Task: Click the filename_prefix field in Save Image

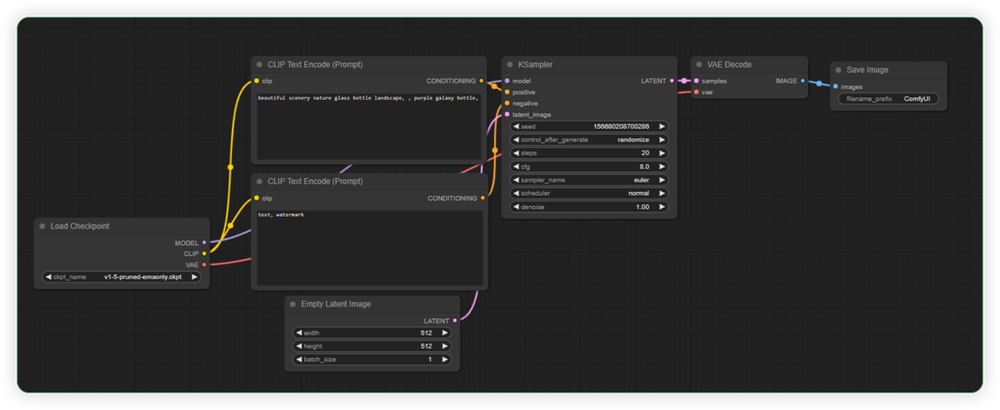Action: click(890, 99)
